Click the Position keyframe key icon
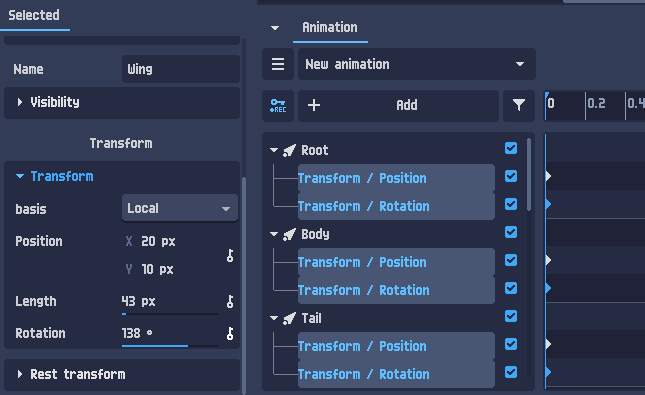 coord(230,256)
